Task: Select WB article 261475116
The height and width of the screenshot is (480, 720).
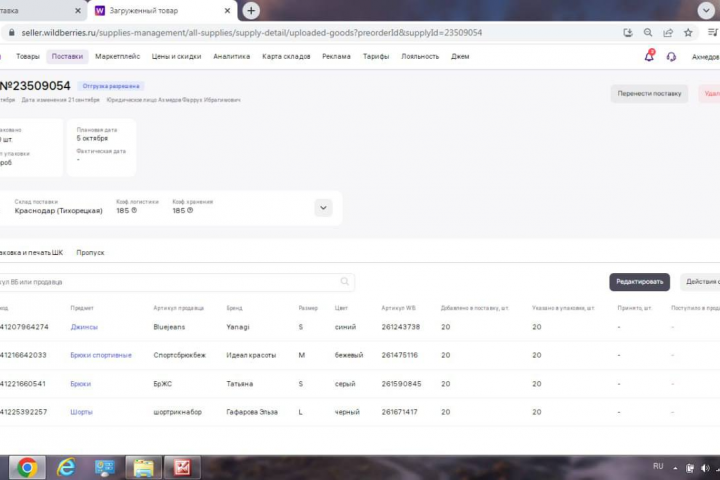Action: coord(399,355)
